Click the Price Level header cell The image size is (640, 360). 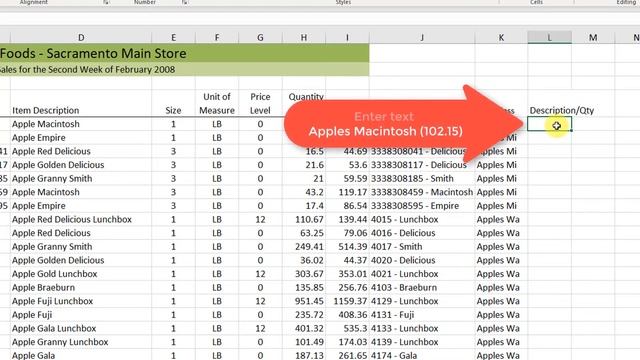[x=260, y=103]
